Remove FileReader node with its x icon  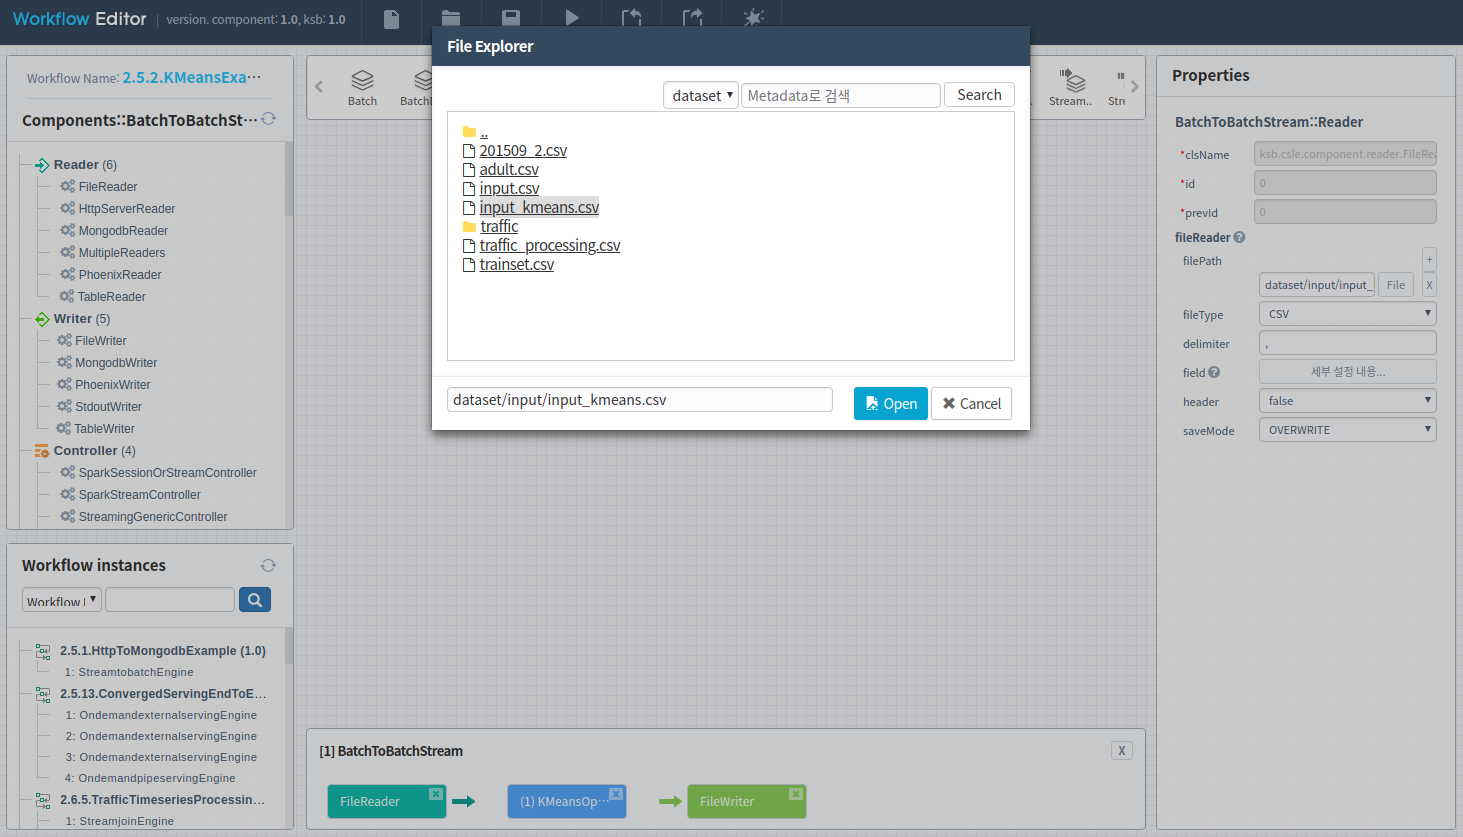click(436, 794)
